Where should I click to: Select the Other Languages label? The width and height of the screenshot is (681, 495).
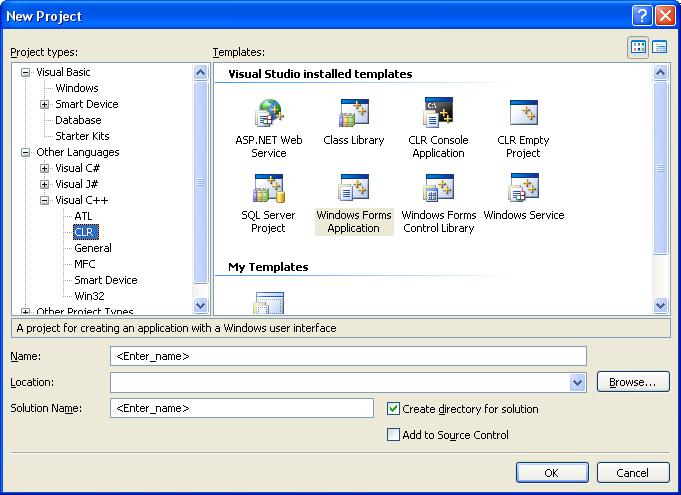(78, 152)
